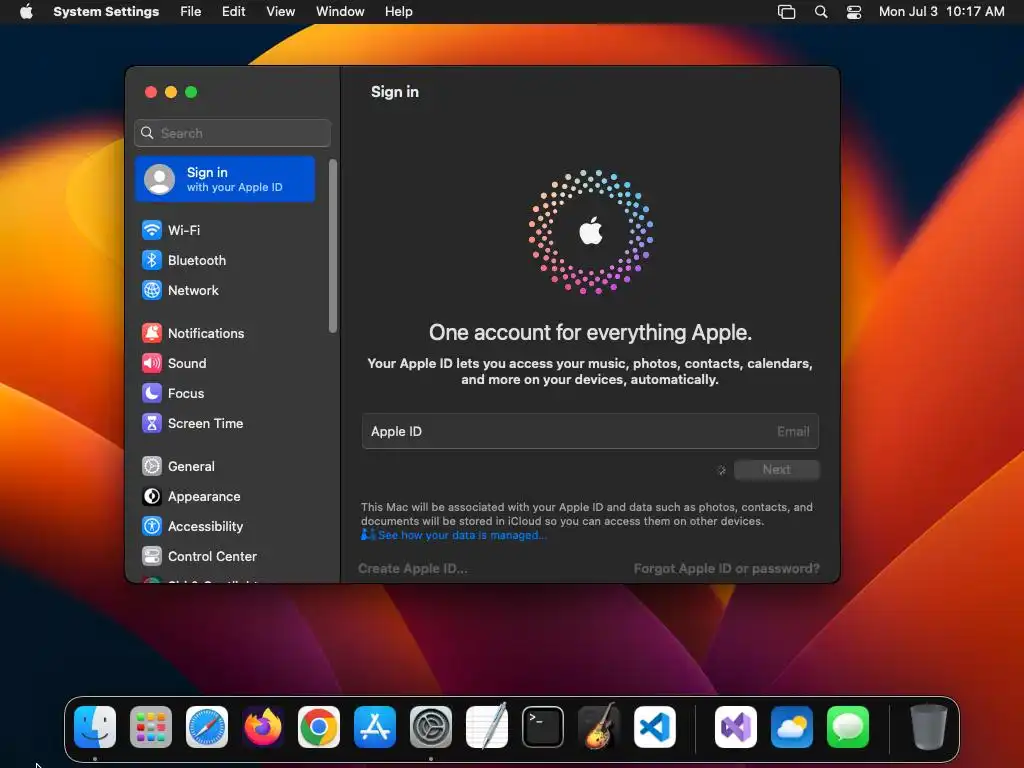Screen dimensions: 1024x768
Task: Click the Control Center label text
Action: click(212, 556)
